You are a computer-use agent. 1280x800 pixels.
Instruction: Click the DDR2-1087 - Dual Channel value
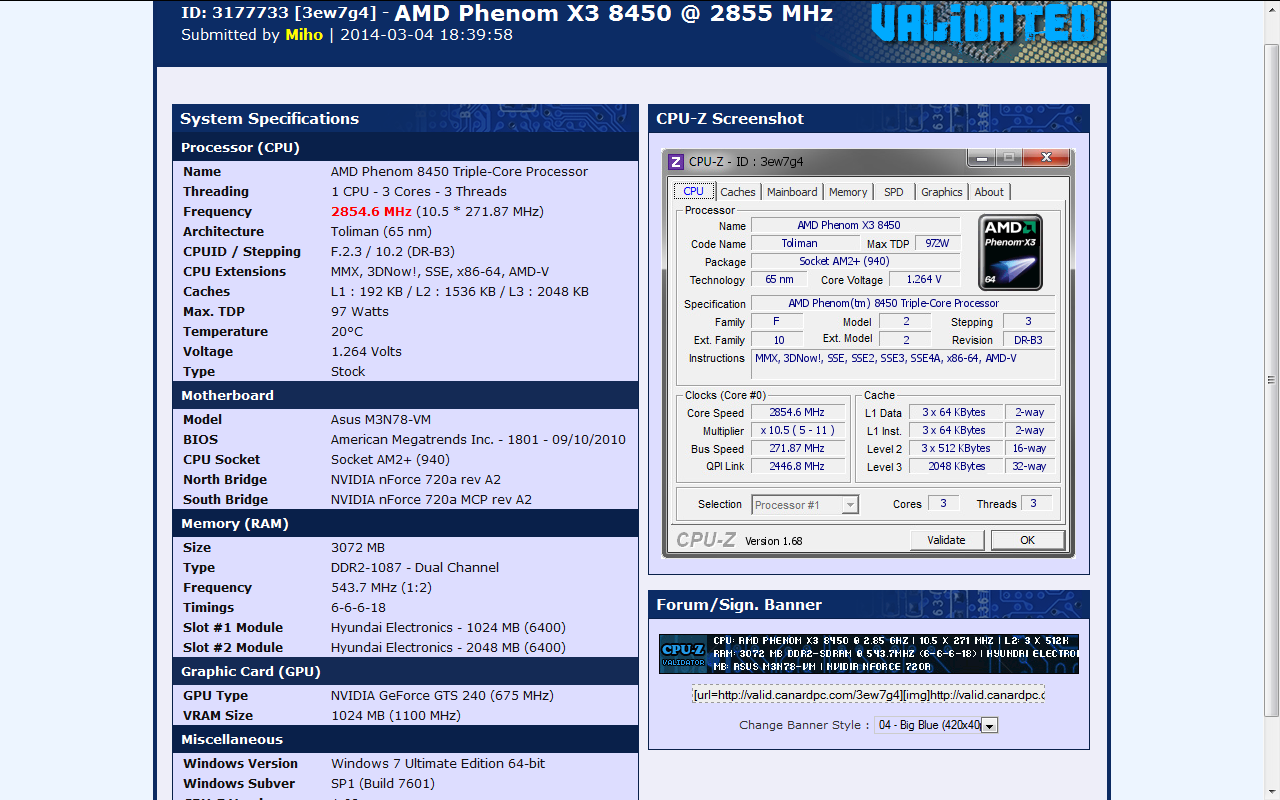click(x=415, y=568)
